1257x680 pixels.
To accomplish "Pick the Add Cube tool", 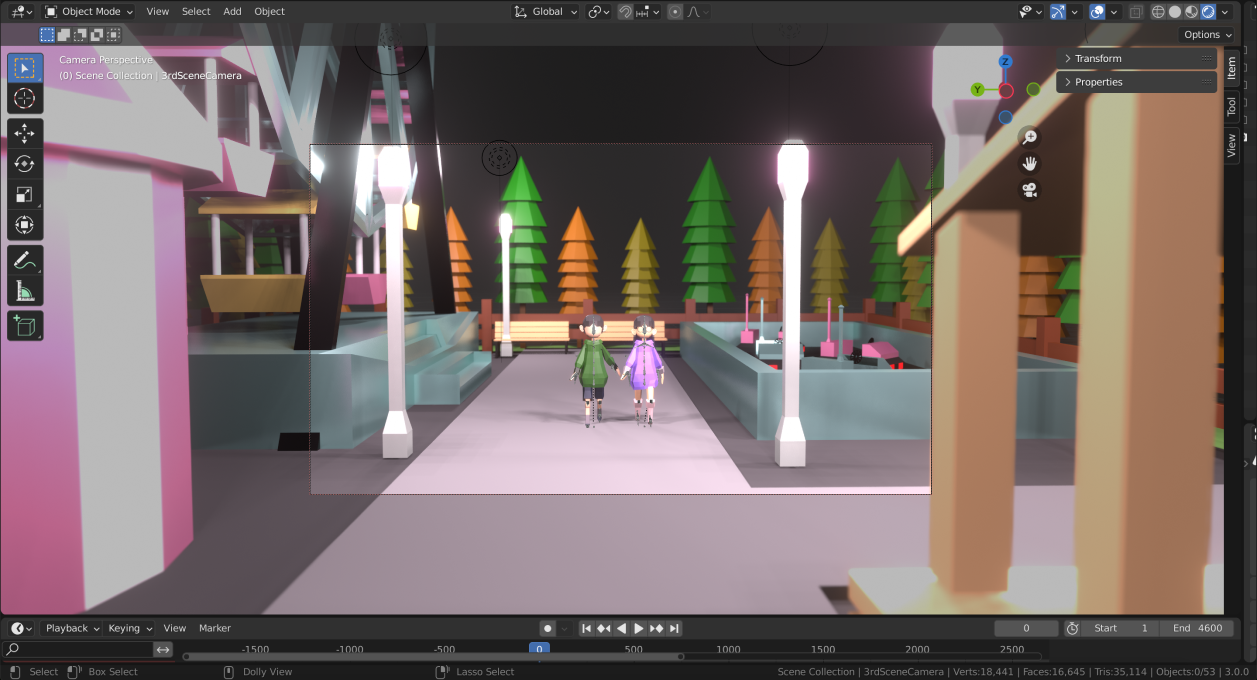I will click(x=25, y=326).
